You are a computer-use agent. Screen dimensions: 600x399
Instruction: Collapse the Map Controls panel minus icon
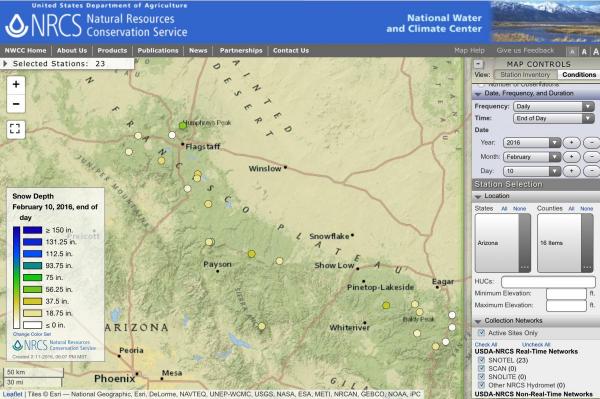478,64
